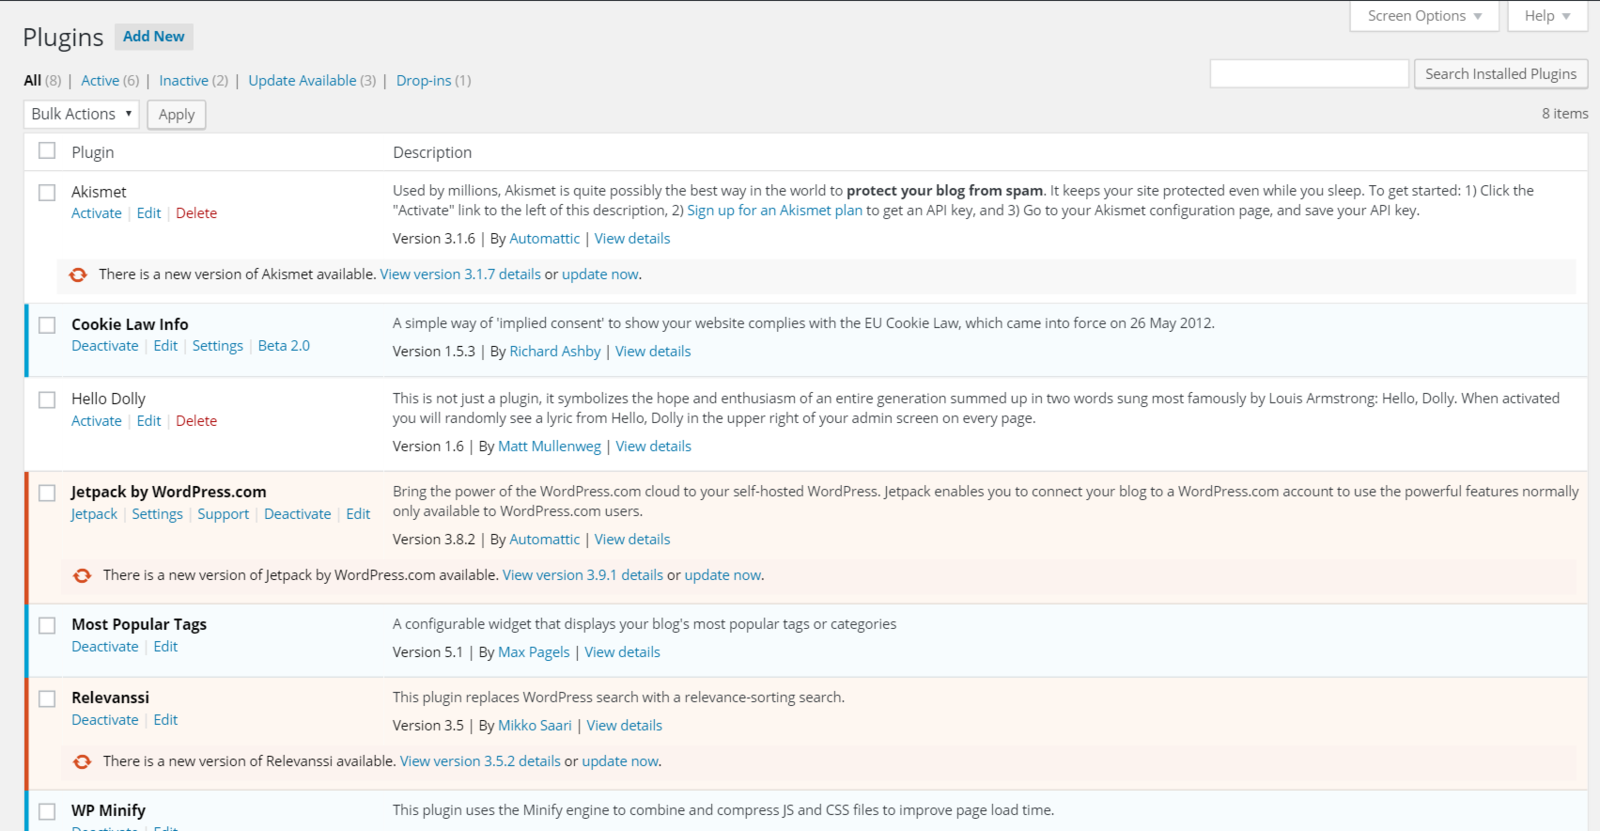This screenshot has height=831, width=1600.
Task: Click the Jetpack update available icon
Action: (82, 575)
